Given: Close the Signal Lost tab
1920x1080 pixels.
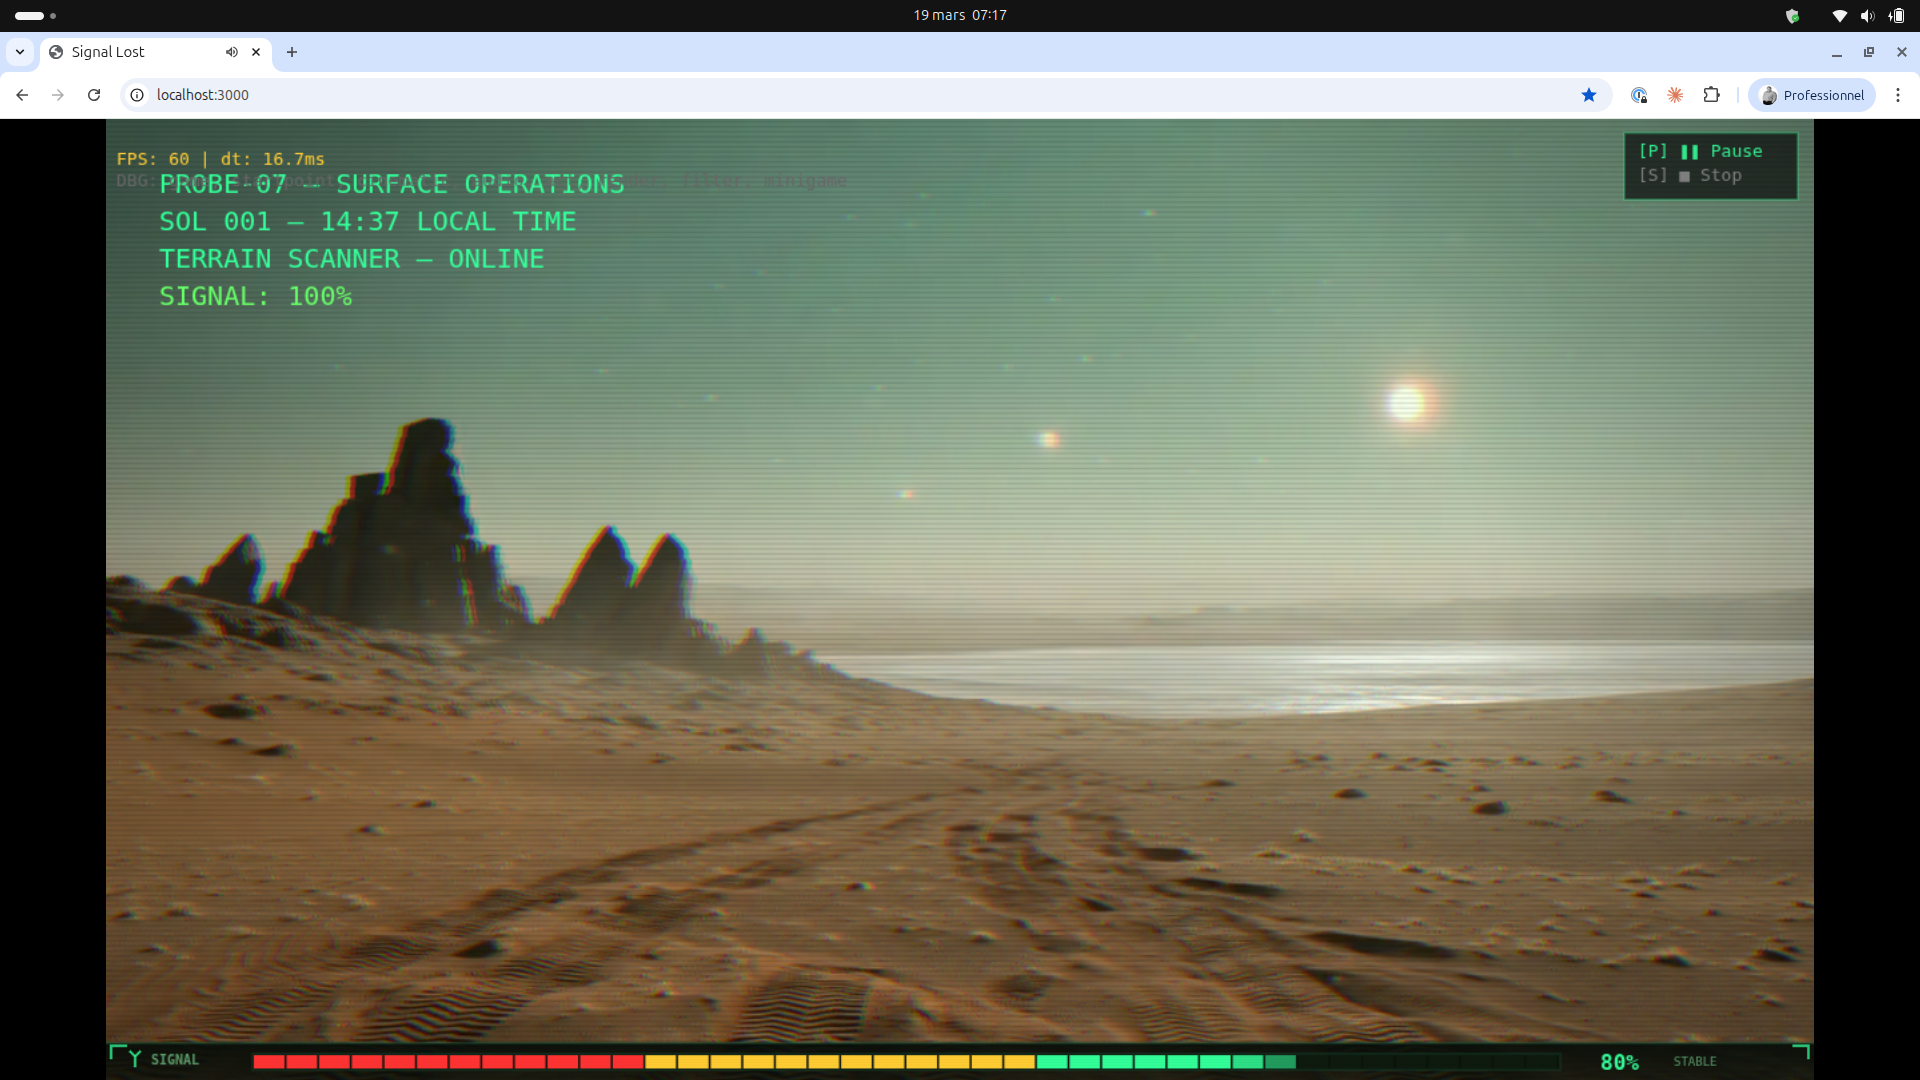Looking at the screenshot, I should pos(256,52).
